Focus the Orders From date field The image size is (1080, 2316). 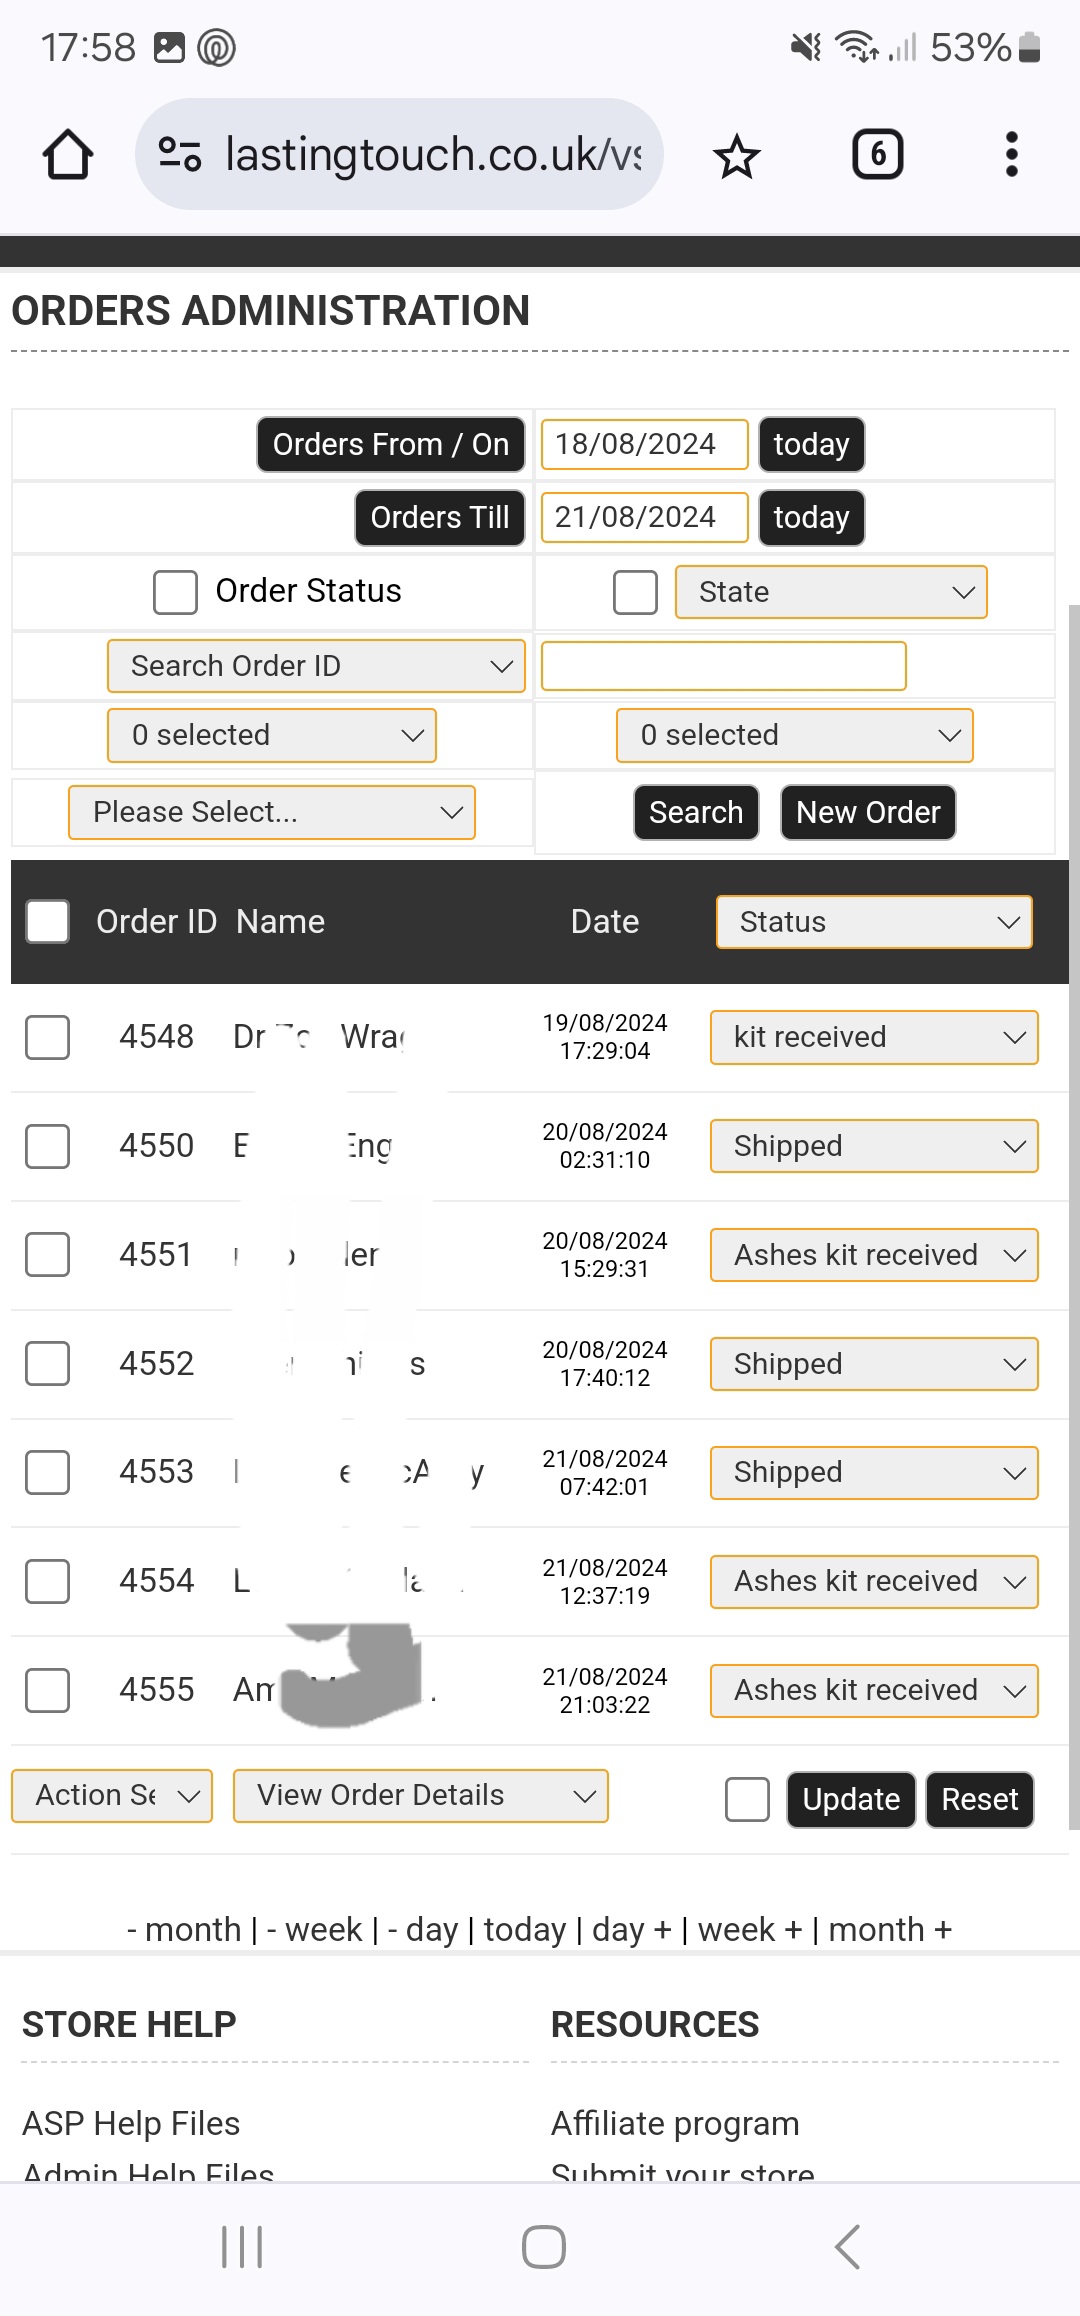644,444
